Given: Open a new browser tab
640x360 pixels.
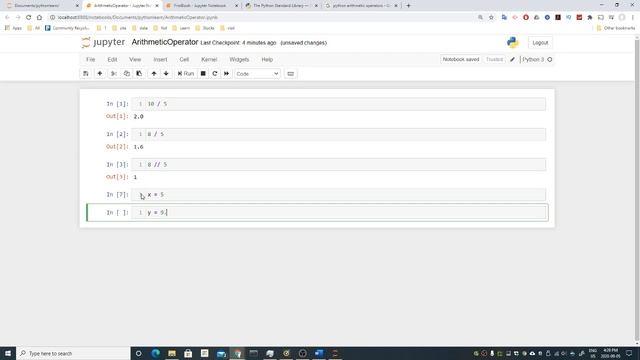Looking at the screenshot, I should tap(408, 6).
